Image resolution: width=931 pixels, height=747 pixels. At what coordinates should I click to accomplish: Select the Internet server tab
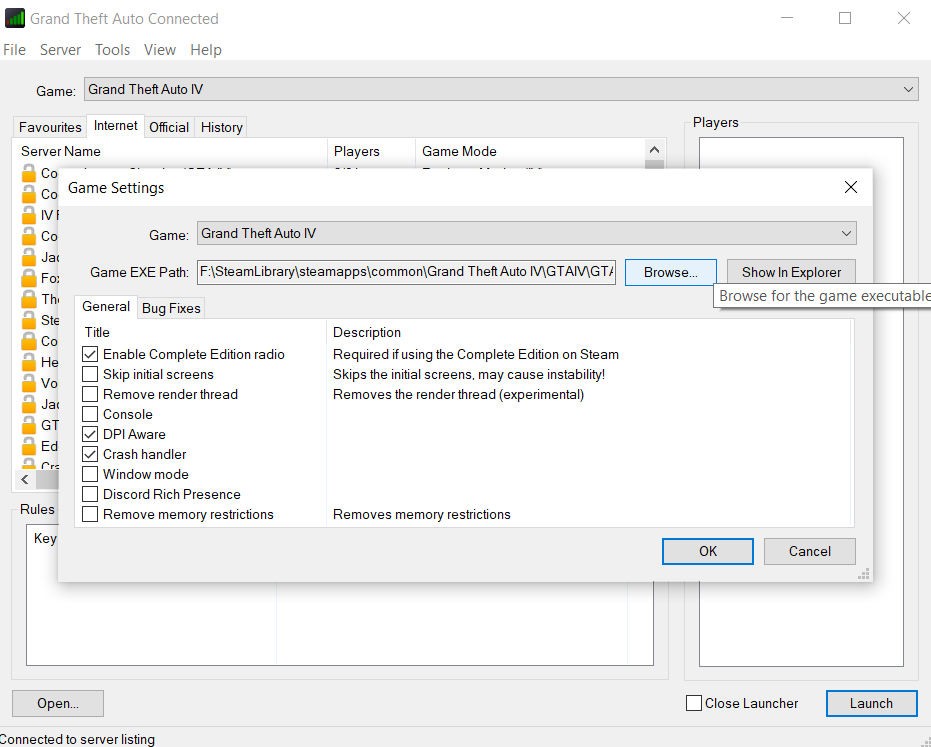(115, 126)
